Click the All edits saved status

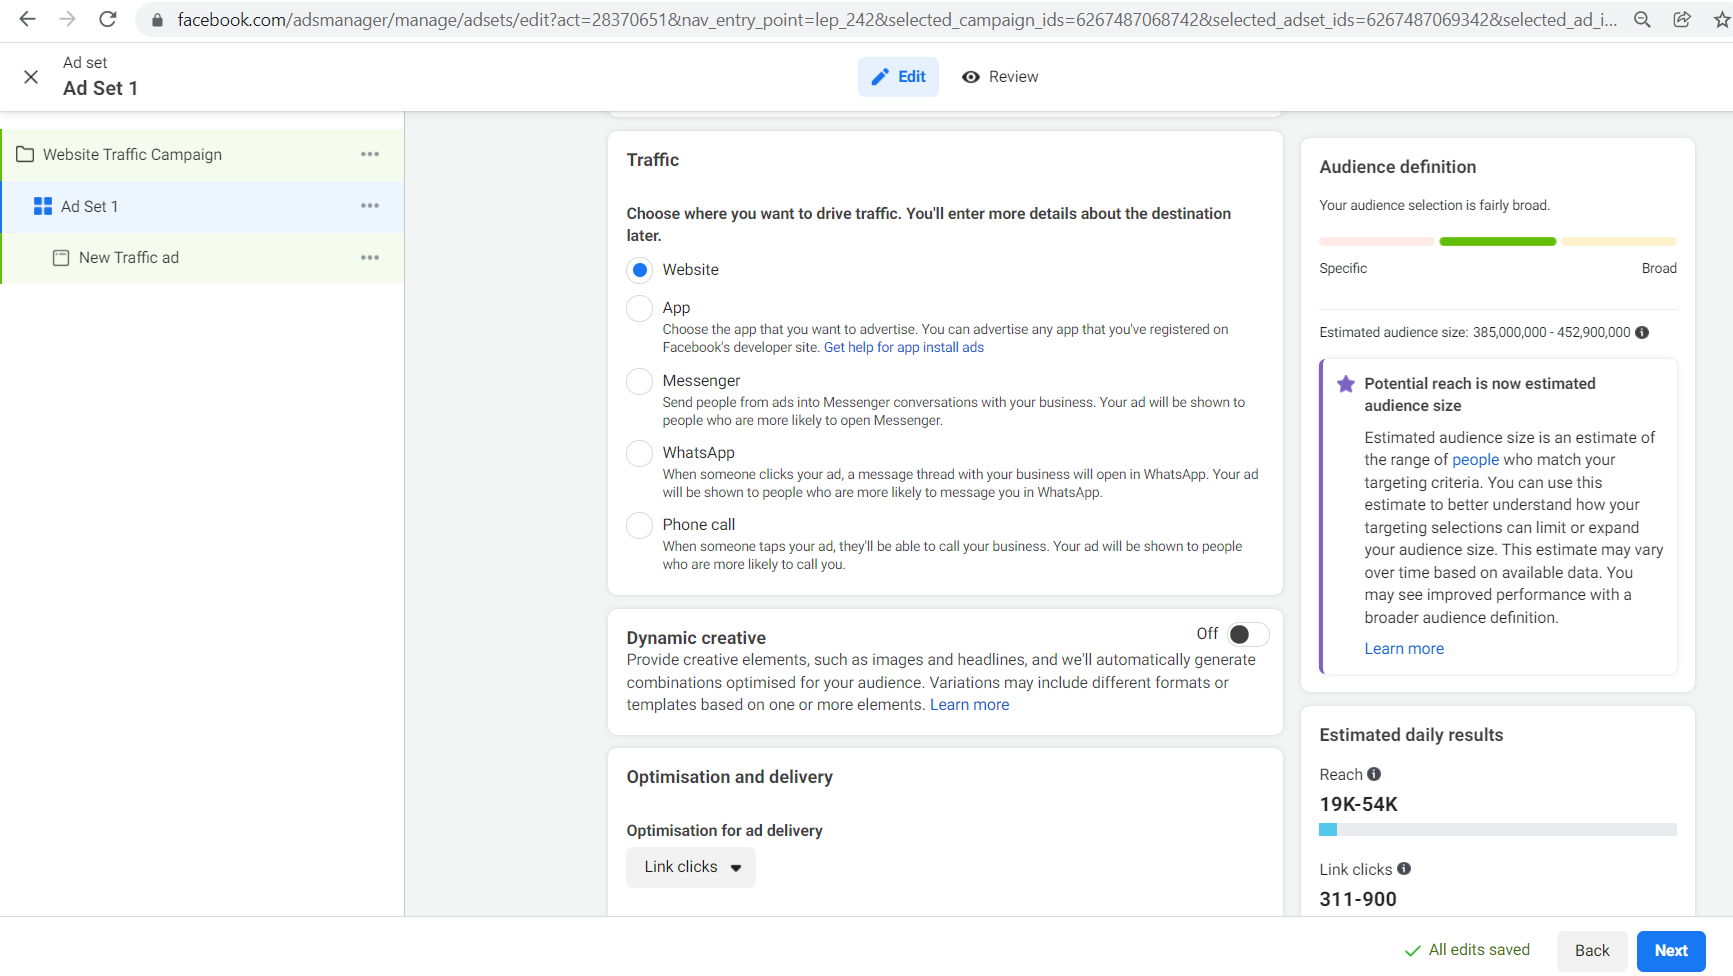(1467, 950)
